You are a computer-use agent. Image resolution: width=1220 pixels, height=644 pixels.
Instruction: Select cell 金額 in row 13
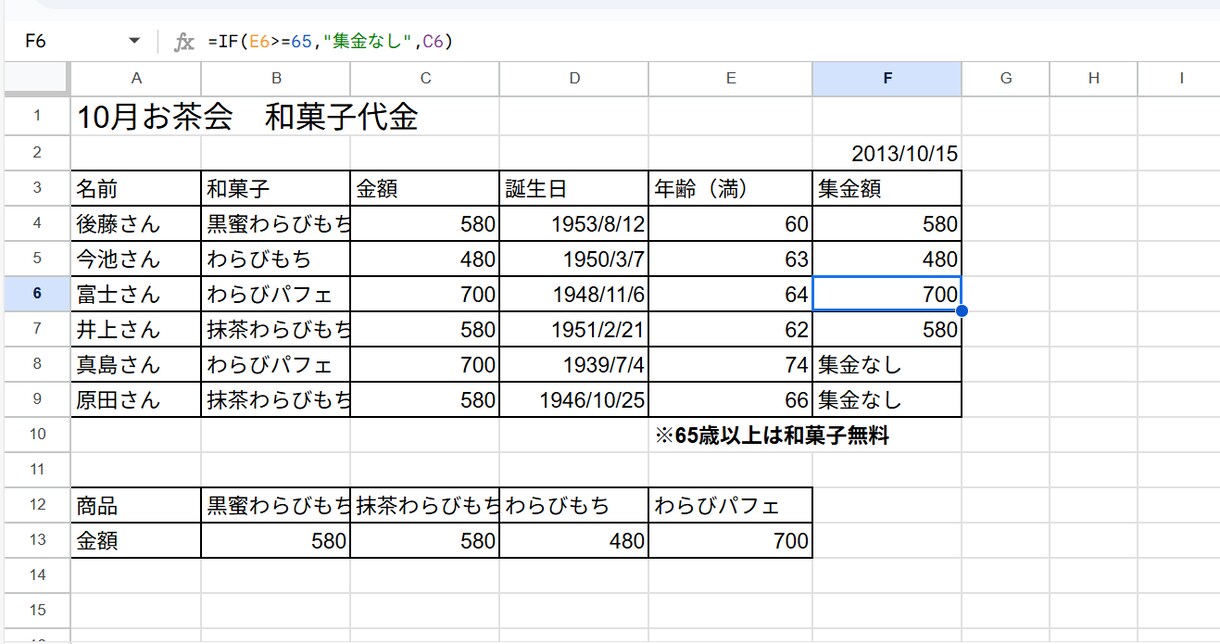click(136, 541)
